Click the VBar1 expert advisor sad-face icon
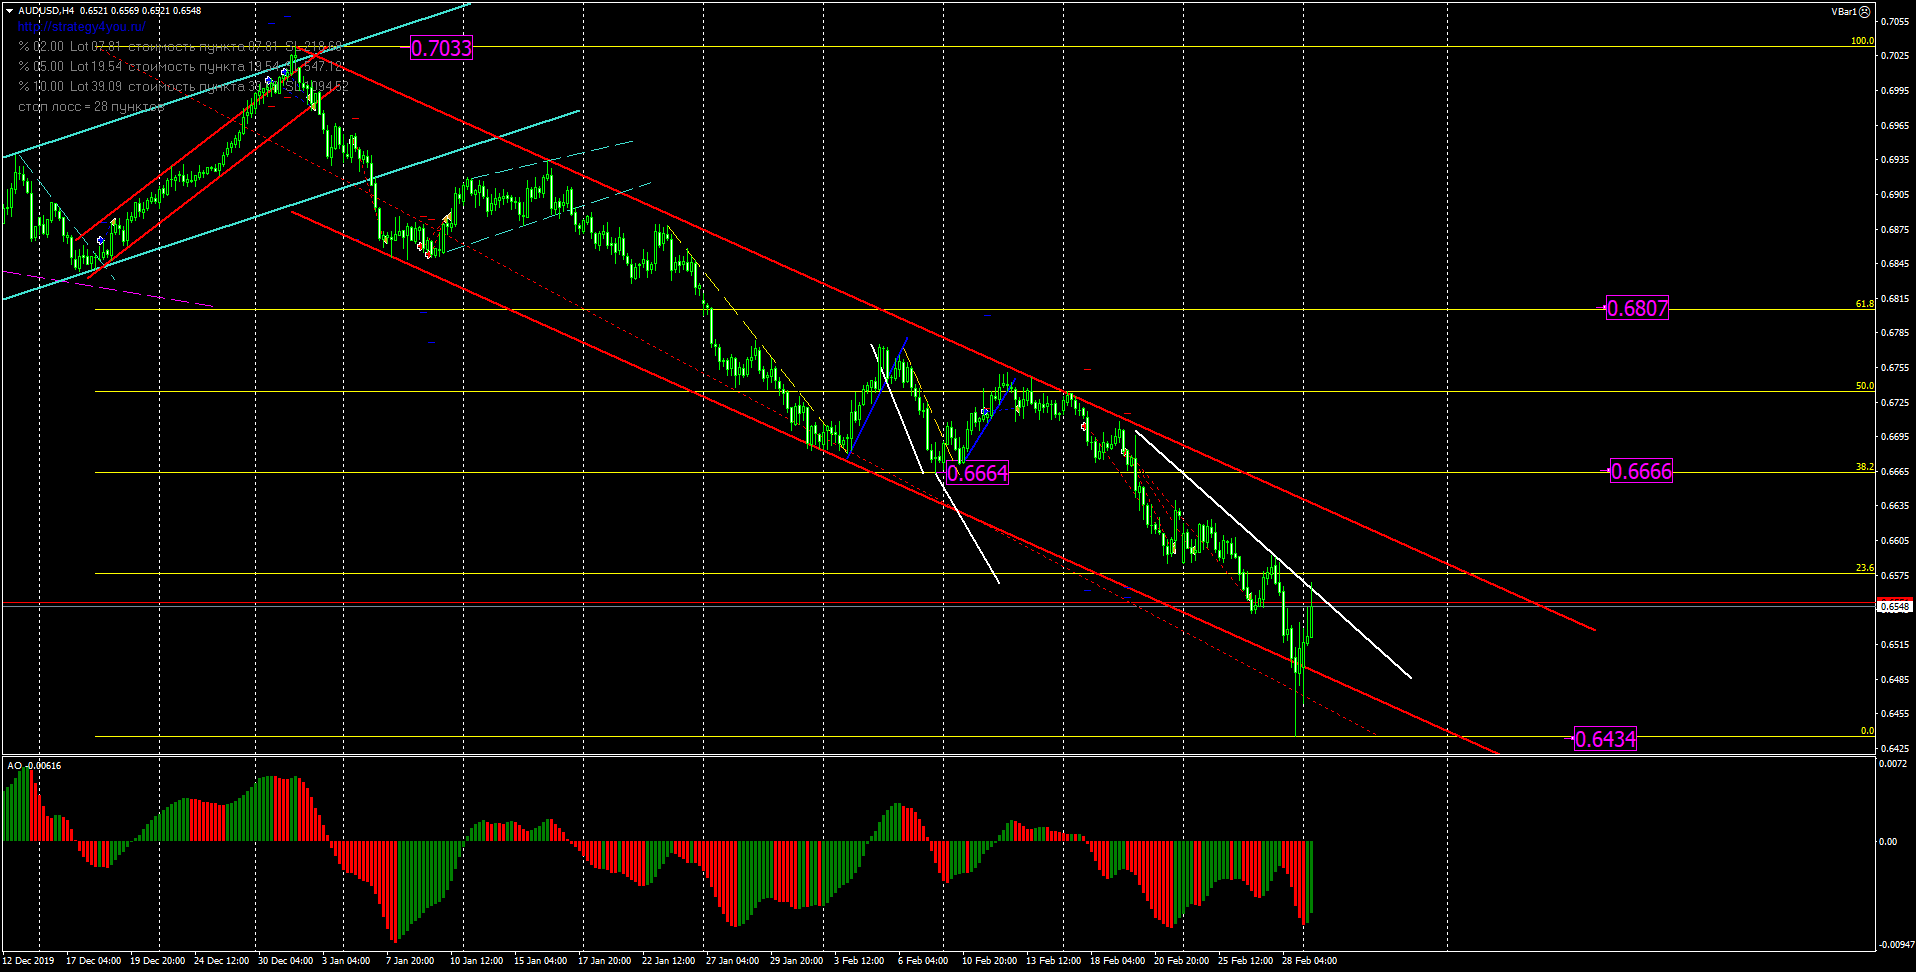Image resolution: width=1916 pixels, height=972 pixels. 1864,12
